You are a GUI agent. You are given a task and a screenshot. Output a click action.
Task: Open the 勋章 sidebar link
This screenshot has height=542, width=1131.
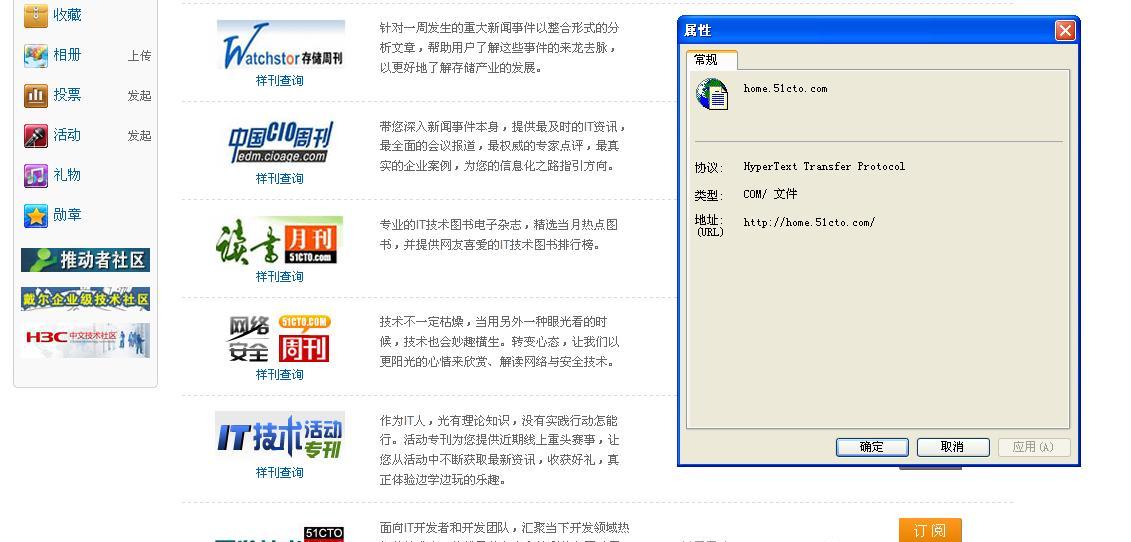pos(67,215)
